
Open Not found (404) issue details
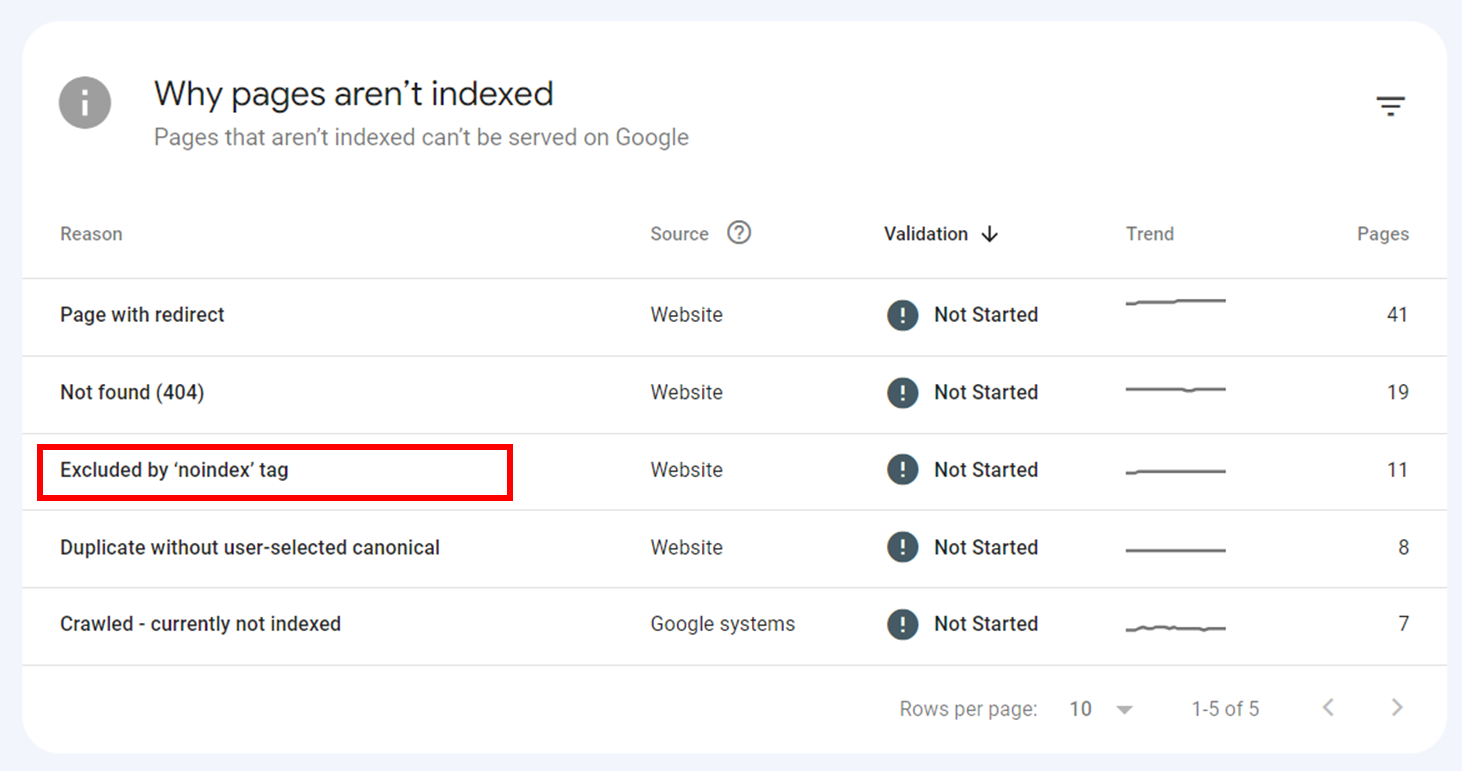(x=132, y=392)
